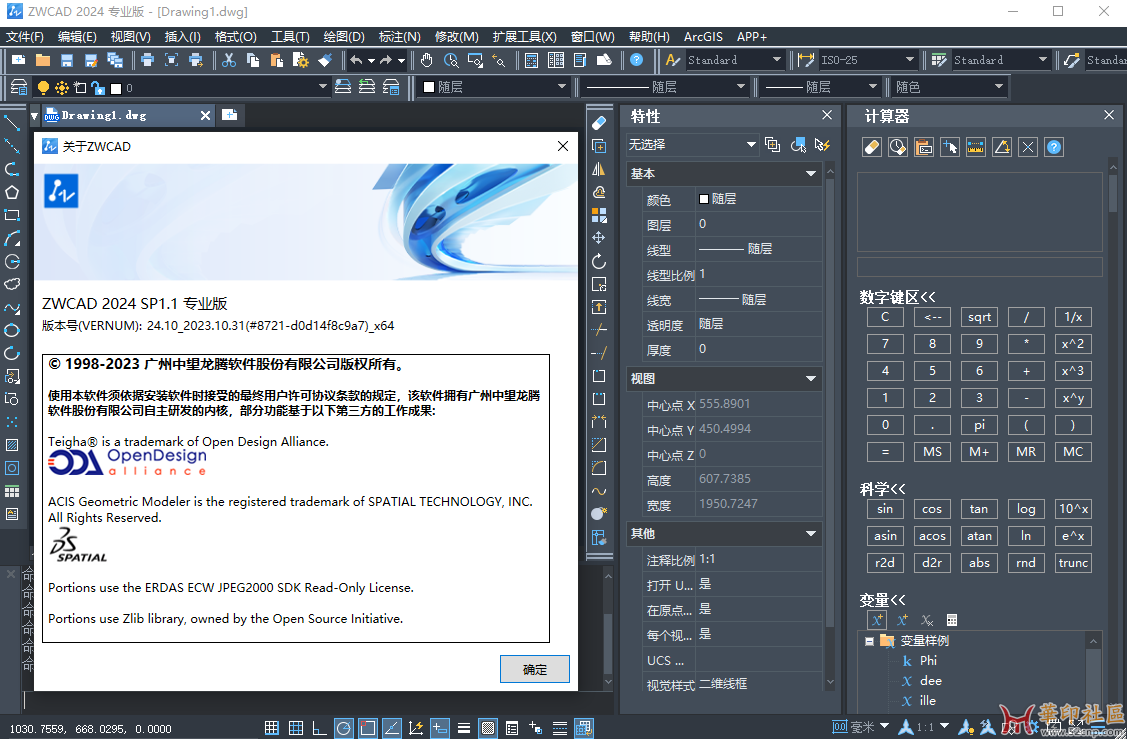The width and height of the screenshot is (1127, 739).
Task: Select the Rectangle tool in left toolbar
Action: coord(12,215)
